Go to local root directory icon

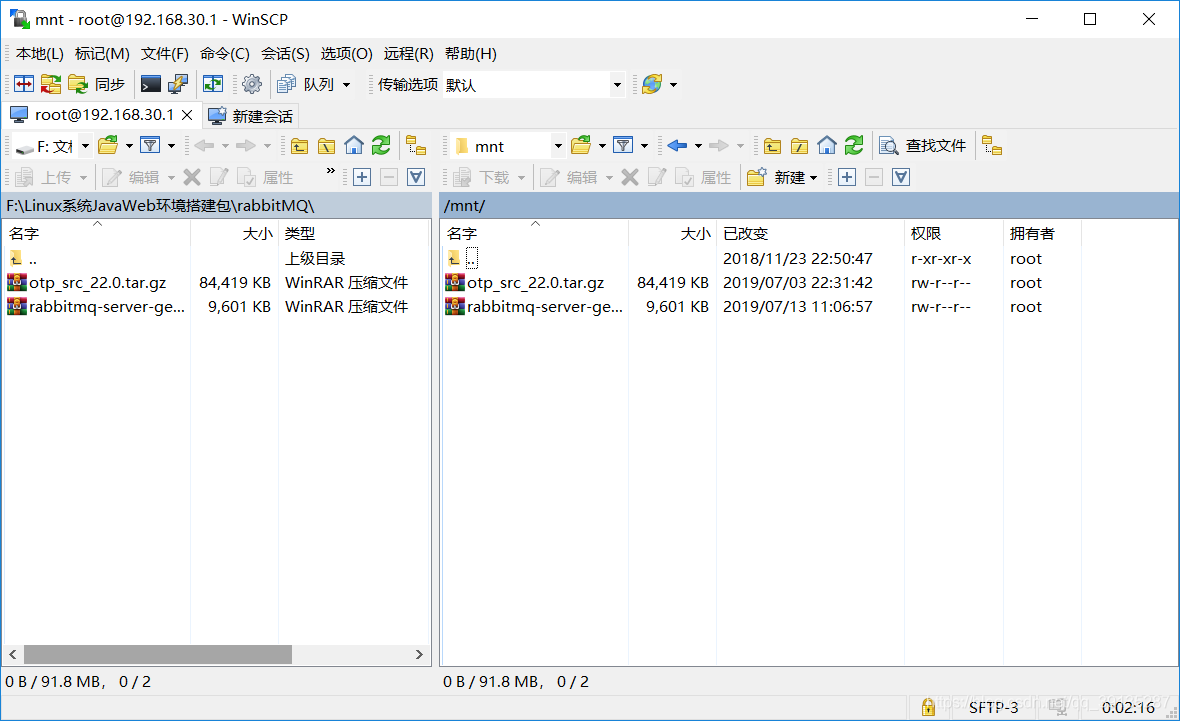pyautogui.click(x=326, y=145)
